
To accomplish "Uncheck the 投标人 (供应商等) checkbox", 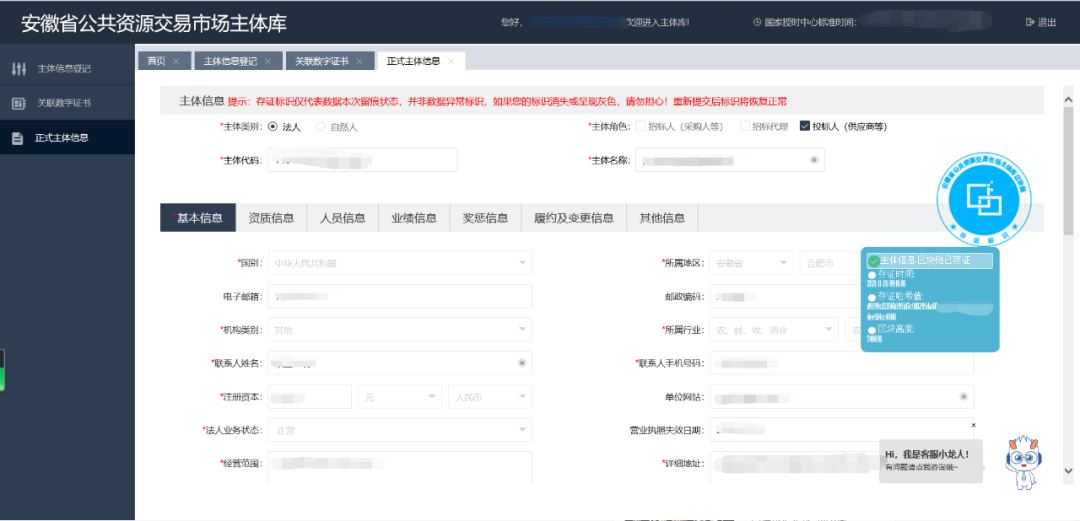I will [804, 127].
